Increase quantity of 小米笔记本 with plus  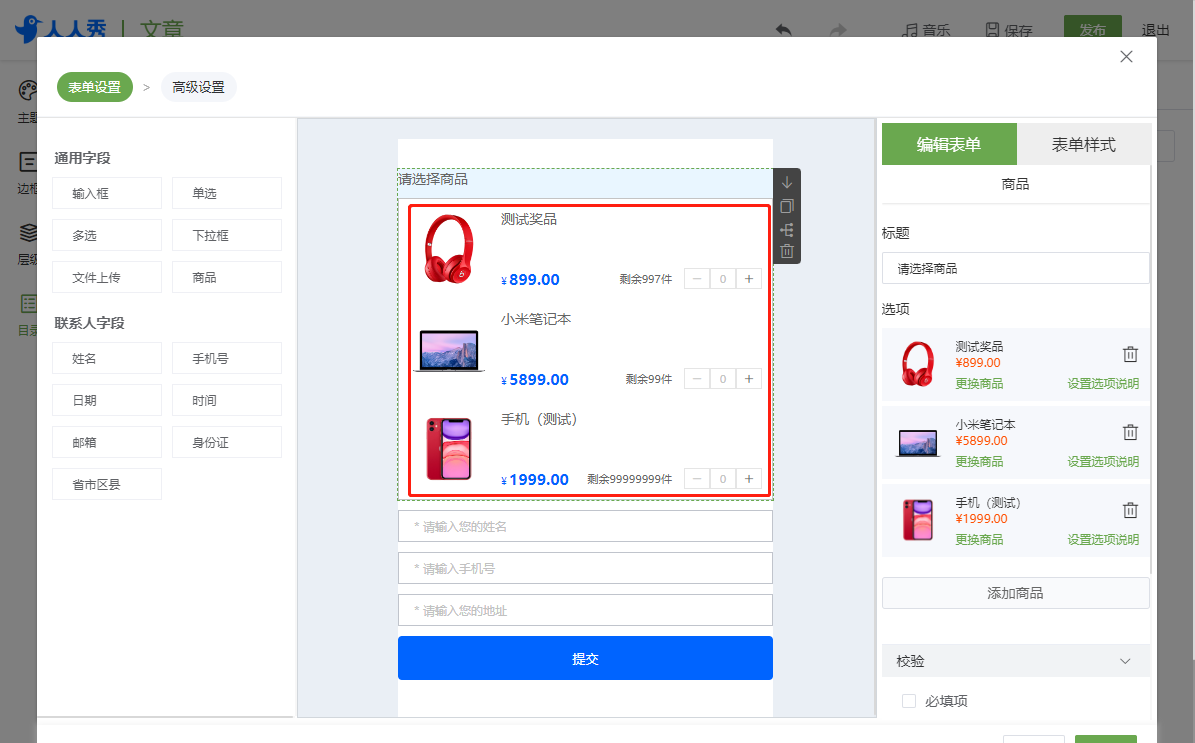pos(749,379)
